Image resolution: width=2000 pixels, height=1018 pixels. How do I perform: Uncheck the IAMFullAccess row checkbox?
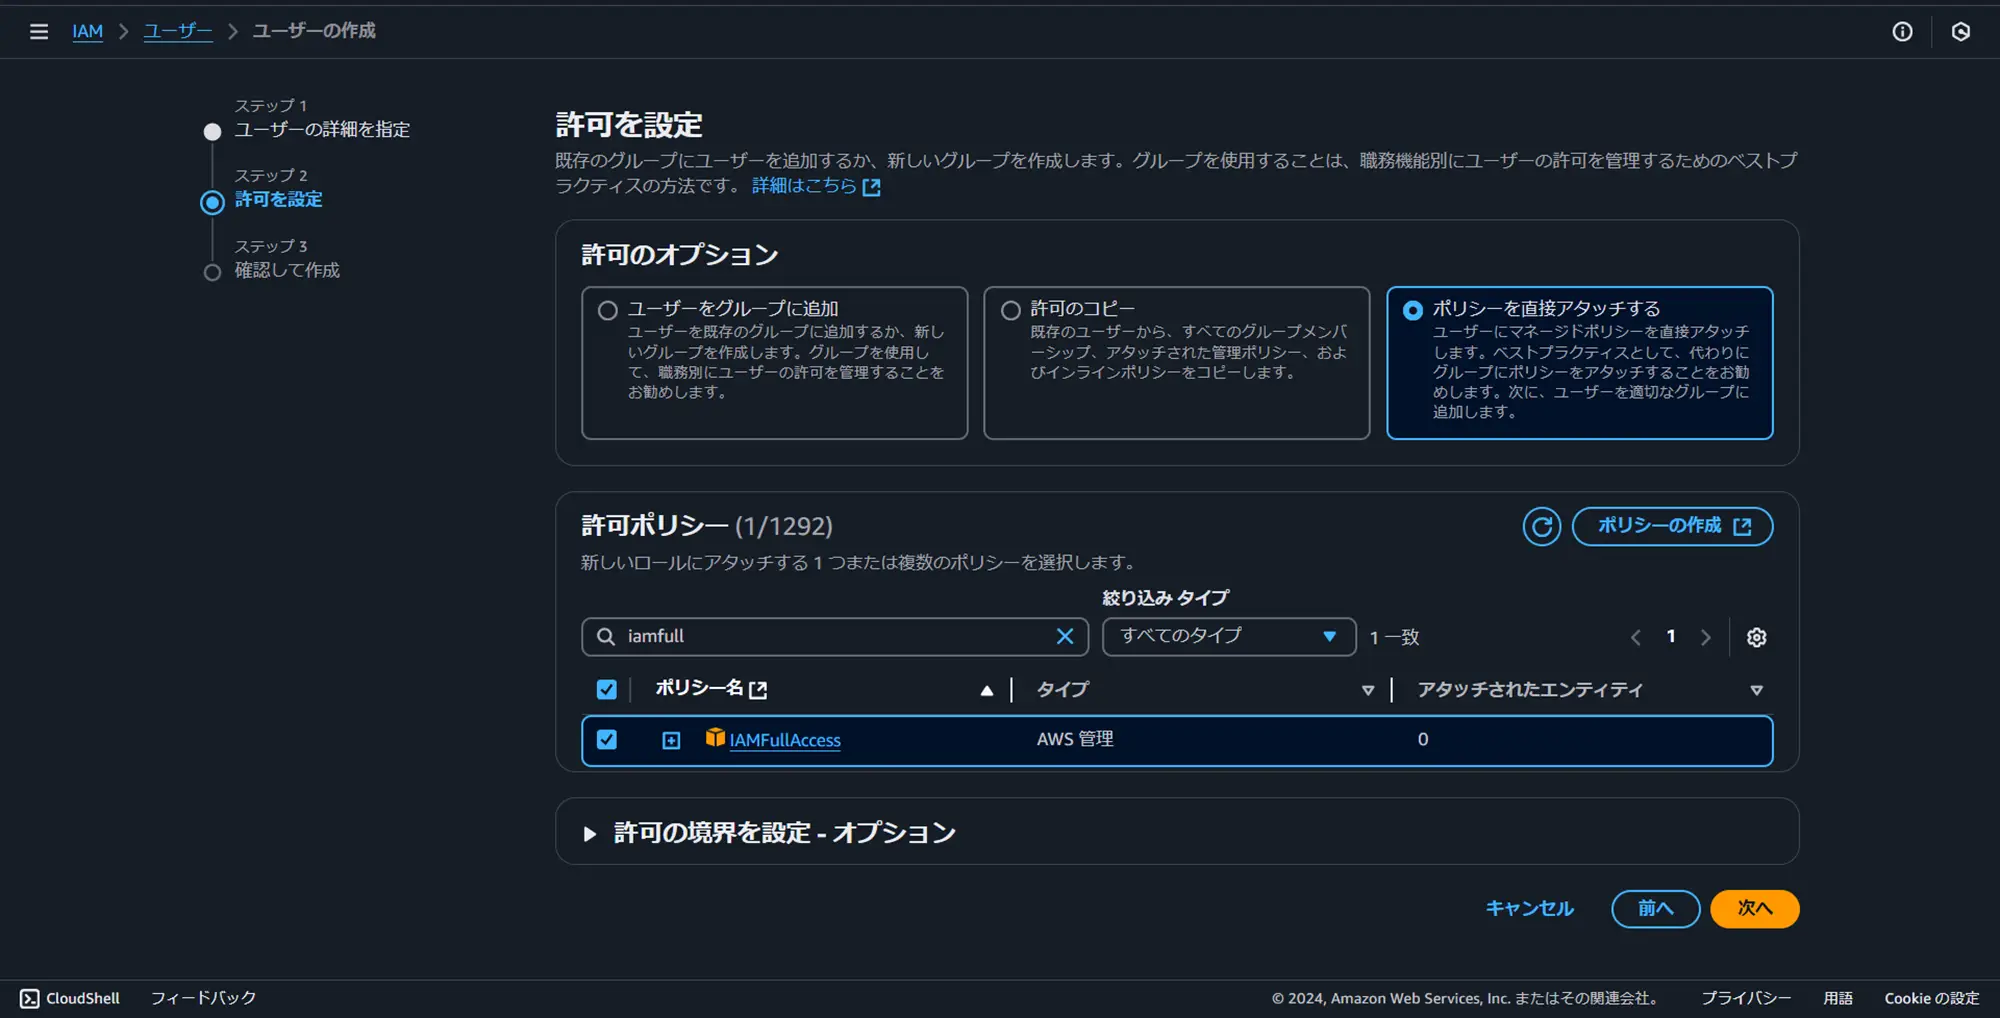click(x=606, y=739)
